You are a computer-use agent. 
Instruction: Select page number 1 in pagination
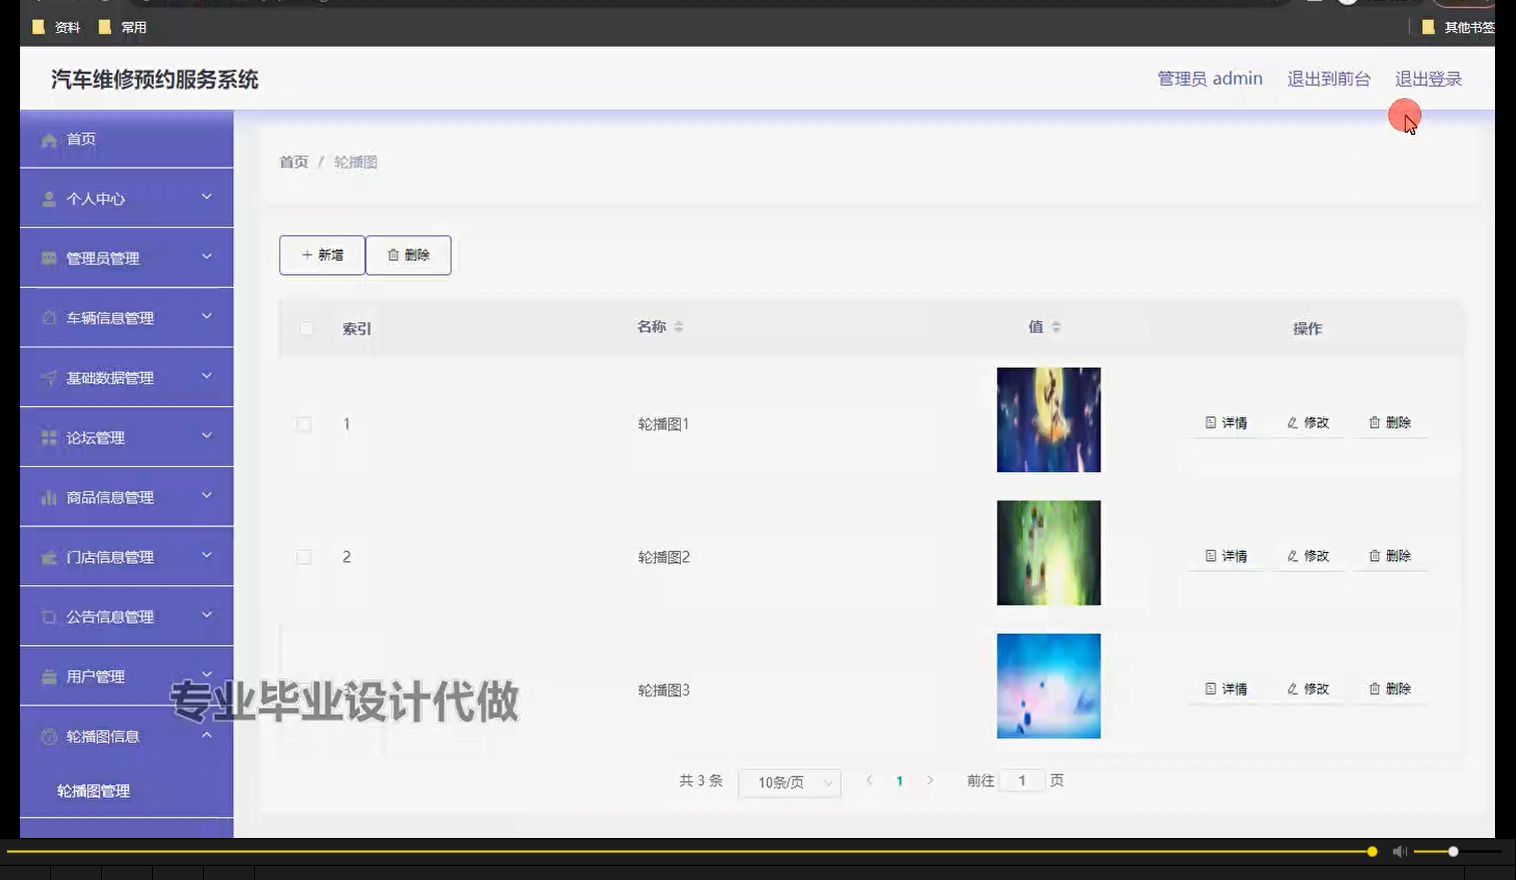[899, 781]
